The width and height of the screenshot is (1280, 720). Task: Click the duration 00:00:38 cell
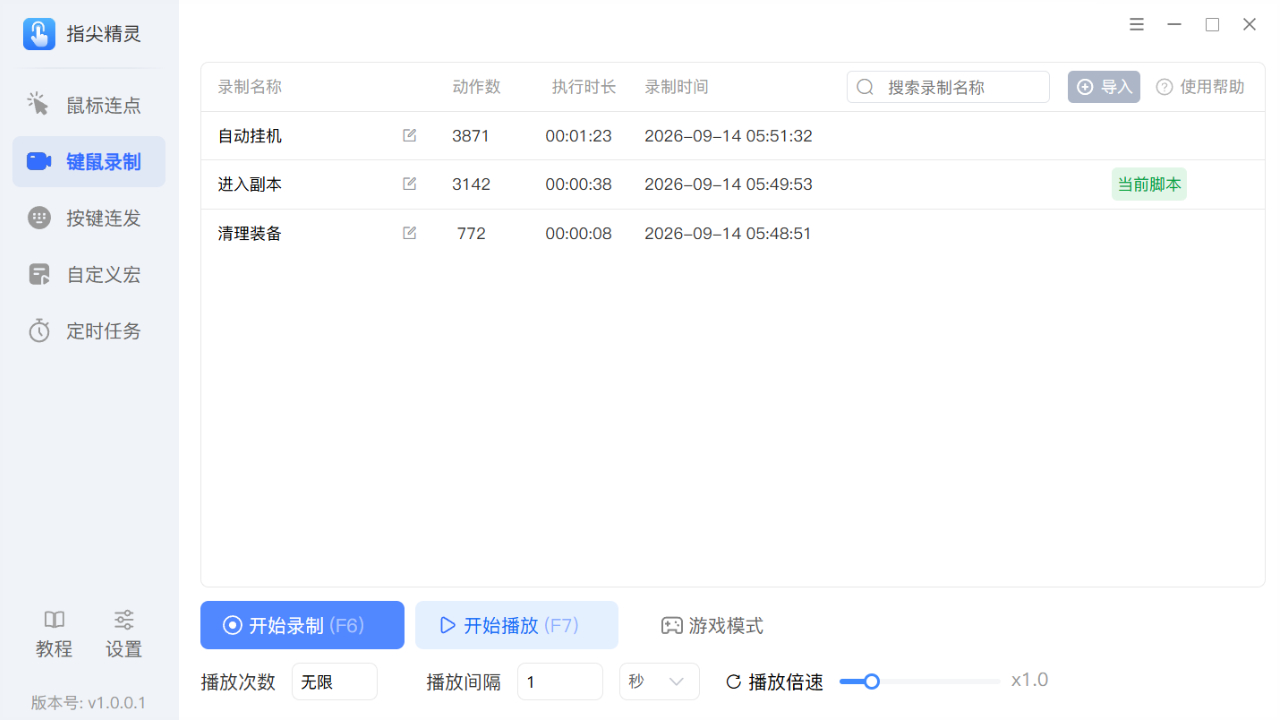pos(579,185)
